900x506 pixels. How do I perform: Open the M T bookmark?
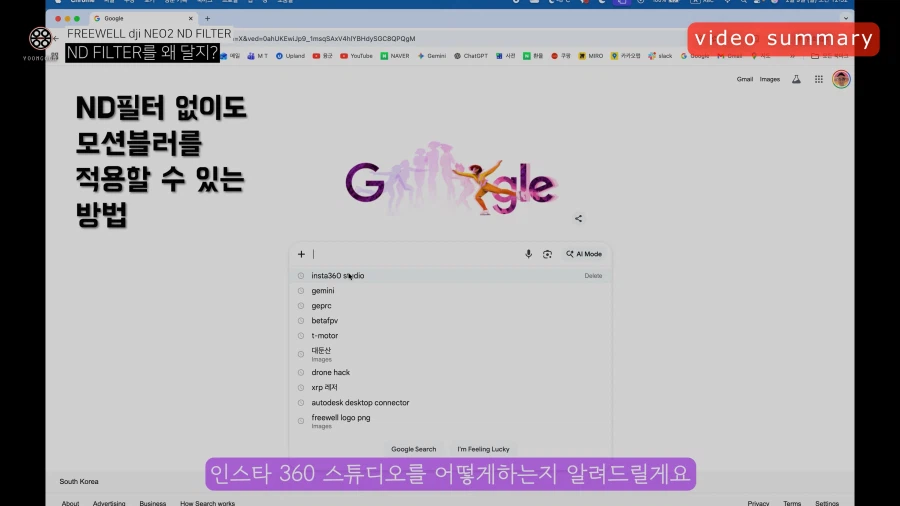click(x=258, y=56)
